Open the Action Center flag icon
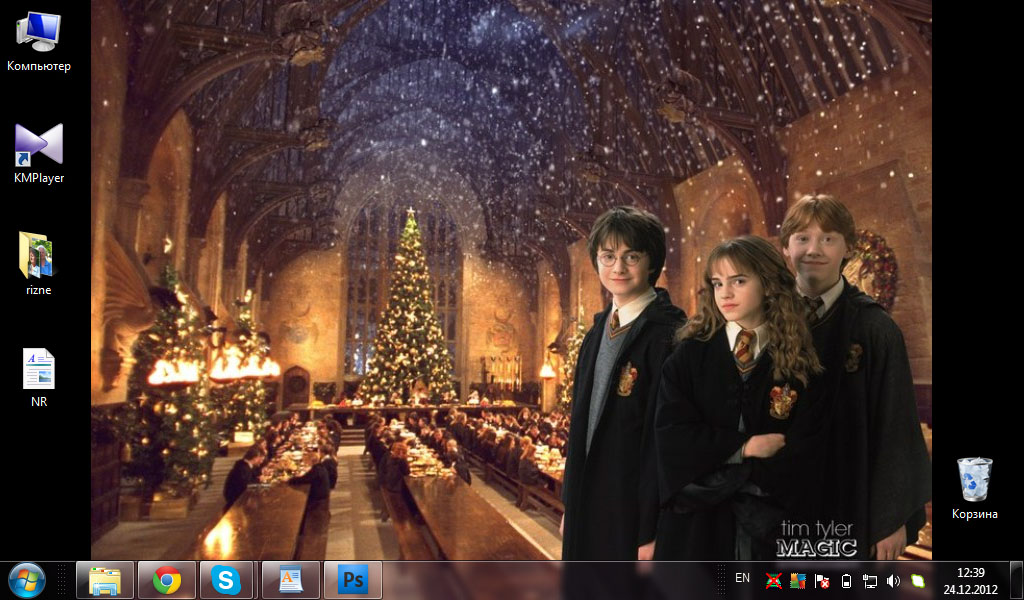1024x600 pixels. 822,580
